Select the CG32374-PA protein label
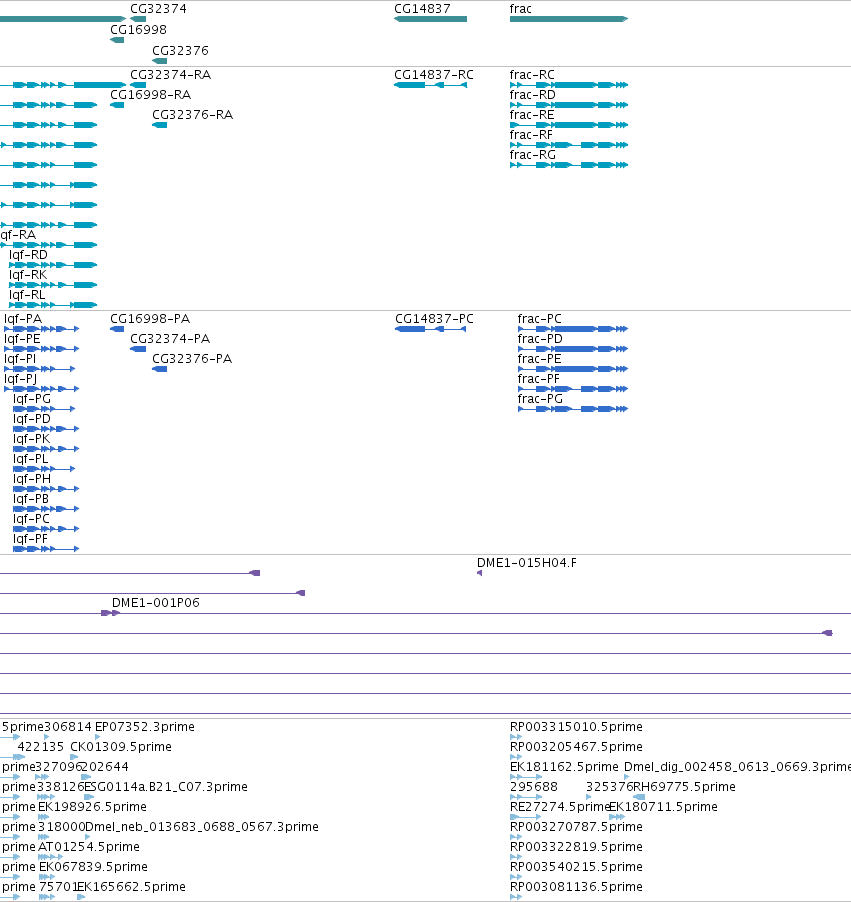Screen dimensions: 851x902 (x=170, y=339)
